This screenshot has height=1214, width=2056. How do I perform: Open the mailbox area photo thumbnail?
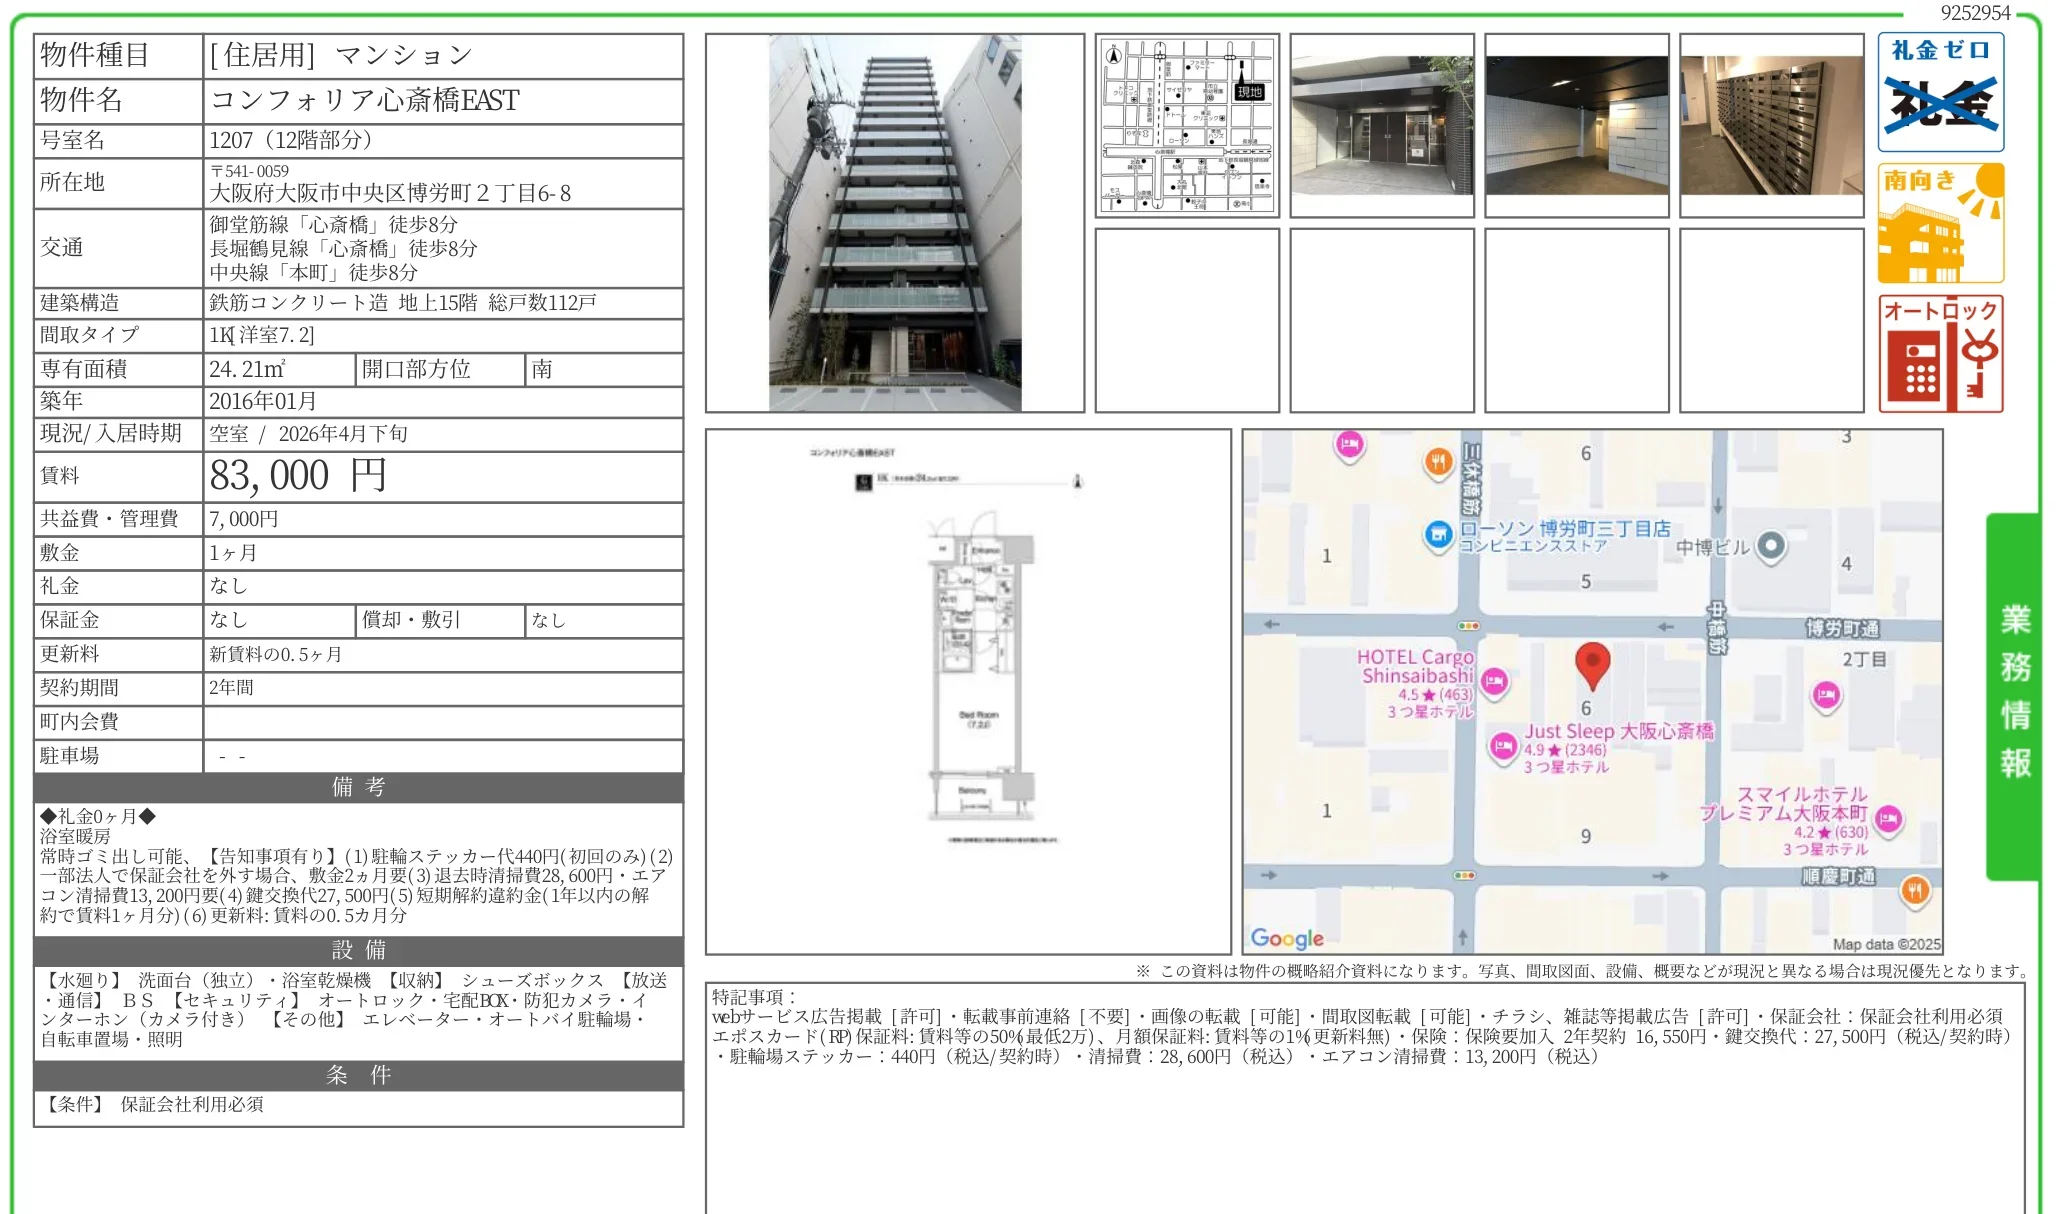pyautogui.click(x=1771, y=125)
